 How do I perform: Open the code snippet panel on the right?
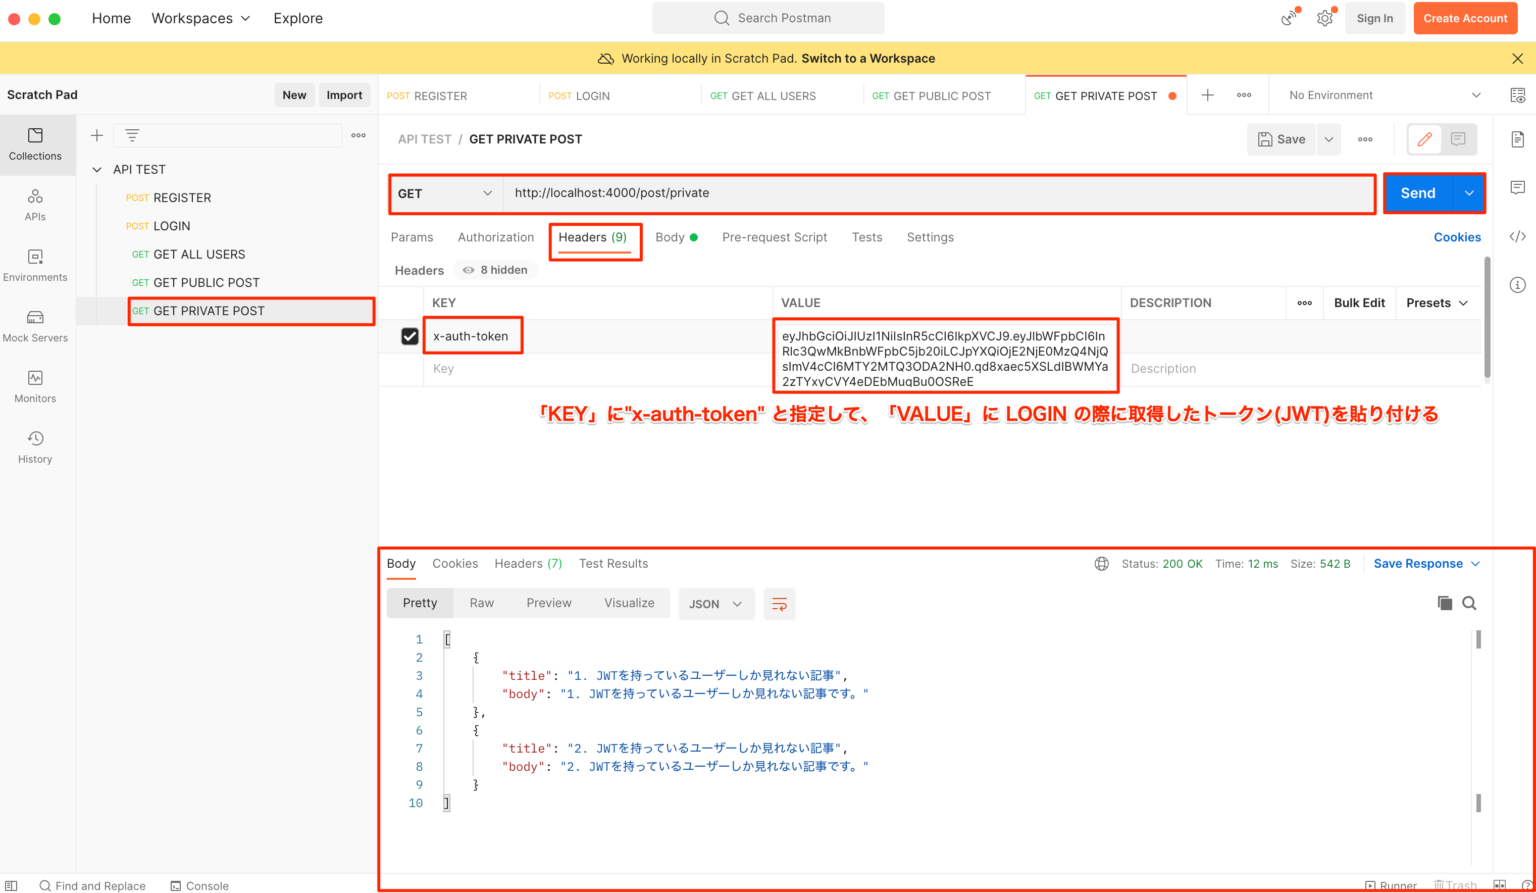tap(1518, 236)
